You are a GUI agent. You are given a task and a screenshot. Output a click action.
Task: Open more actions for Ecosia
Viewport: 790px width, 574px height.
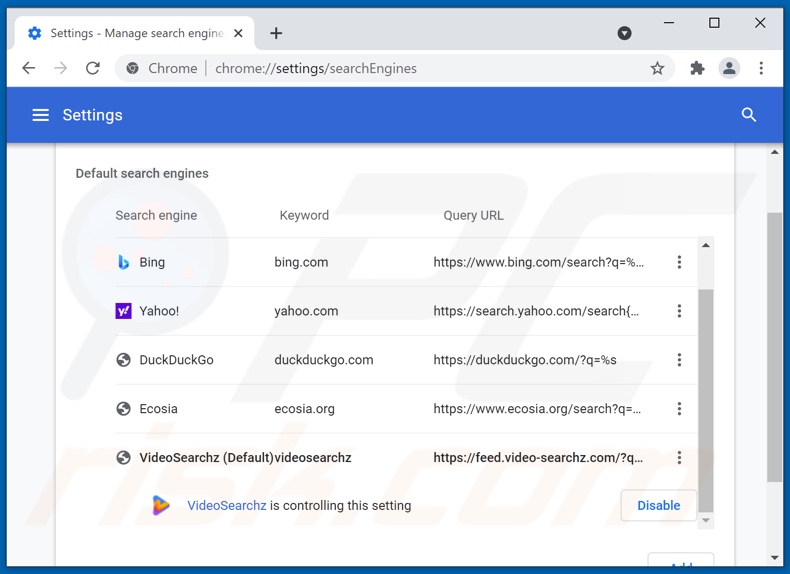click(679, 409)
